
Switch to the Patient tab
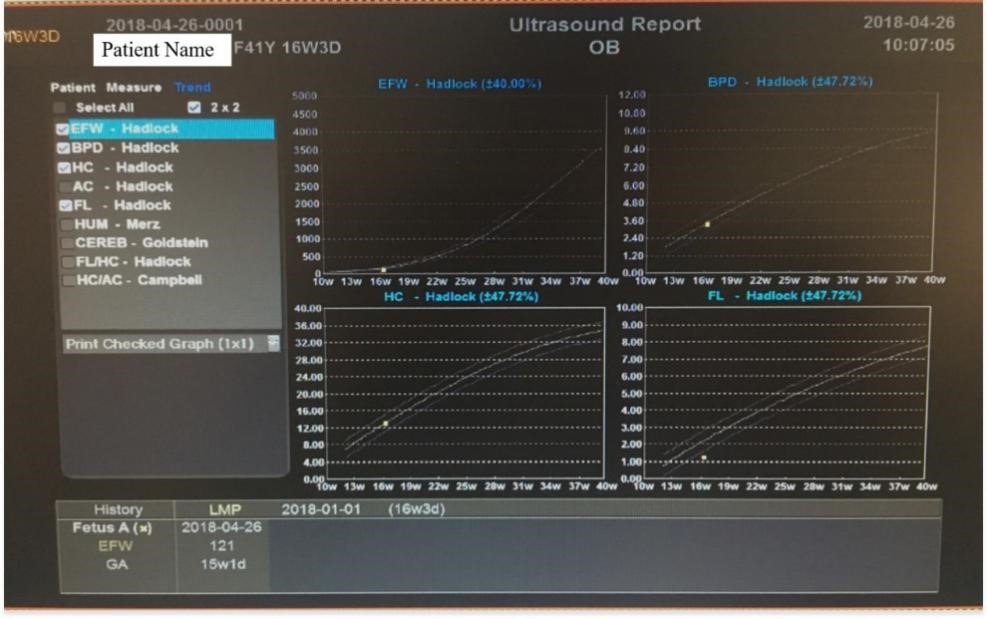[x=73, y=88]
